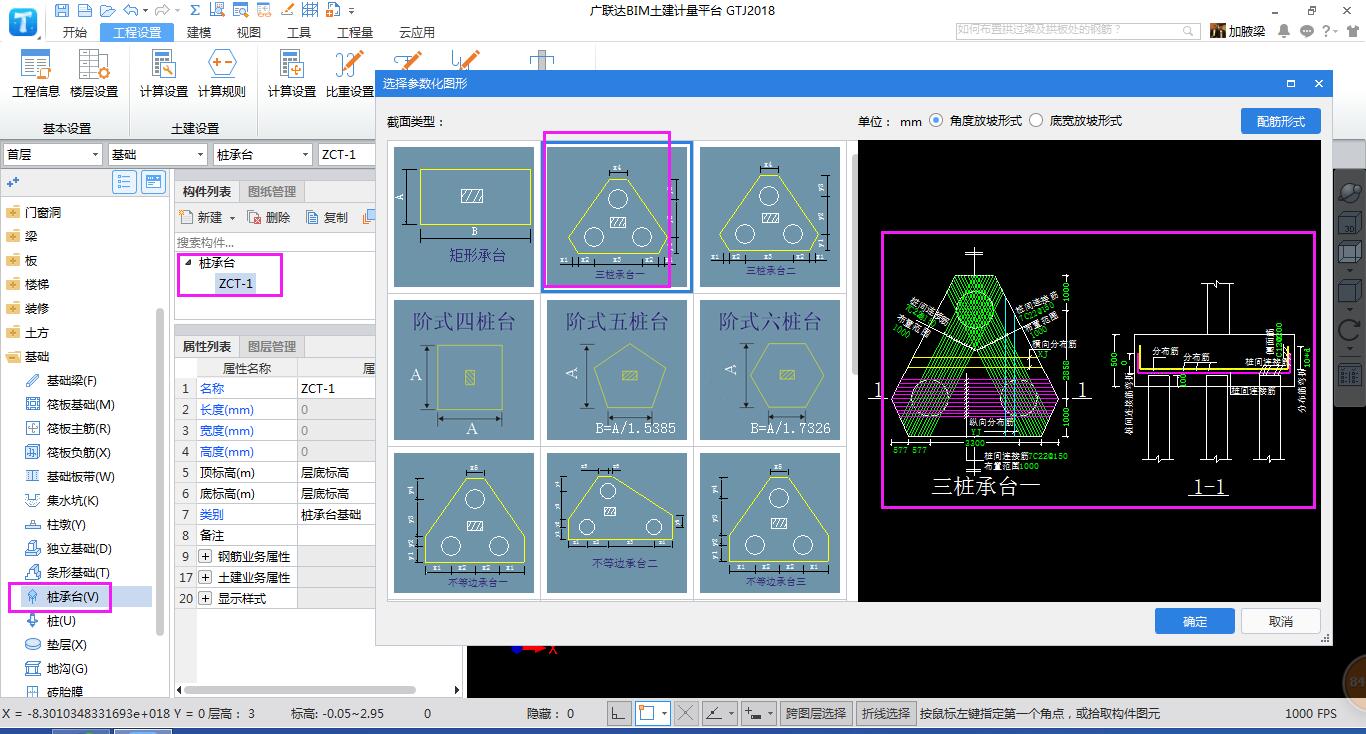This screenshot has width=1366, height=734.
Task: Click 折线选择 button in status bar
Action: tap(886, 713)
